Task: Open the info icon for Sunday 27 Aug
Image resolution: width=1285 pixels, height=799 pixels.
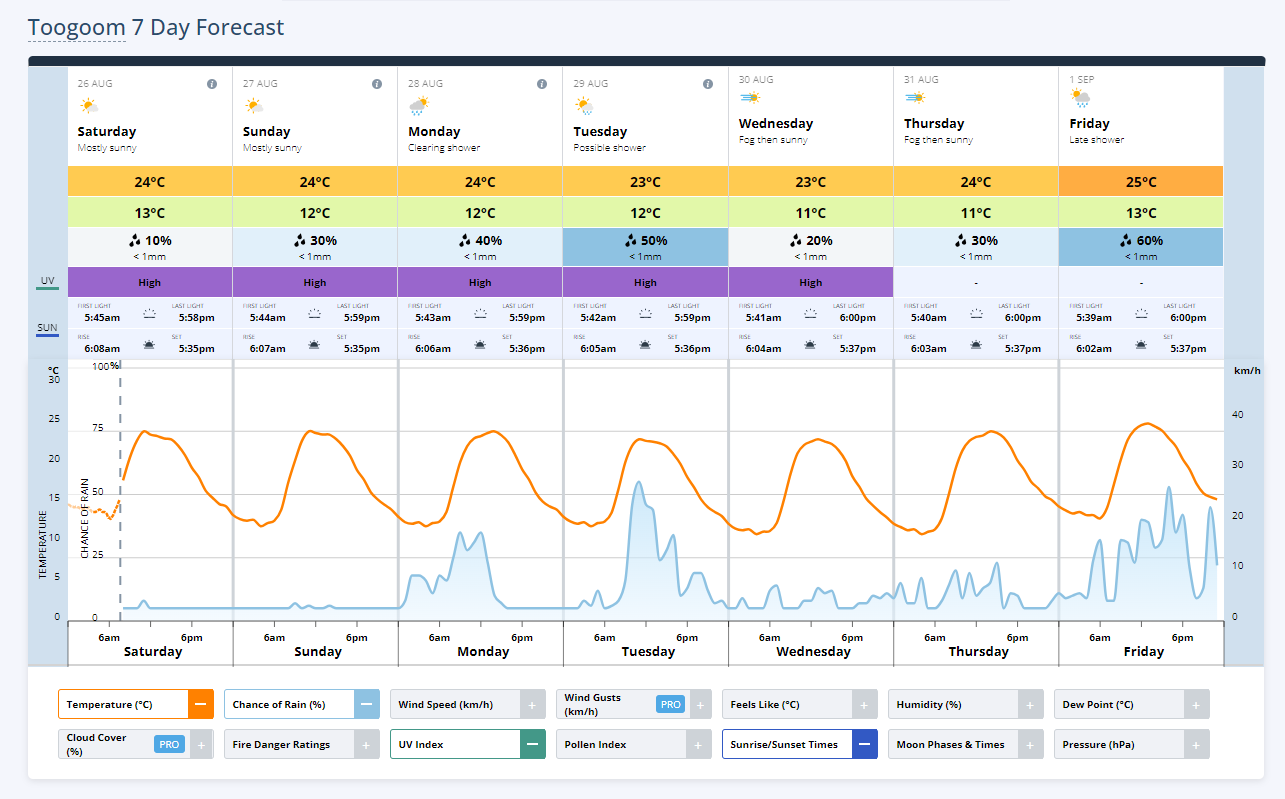Action: pyautogui.click(x=377, y=84)
